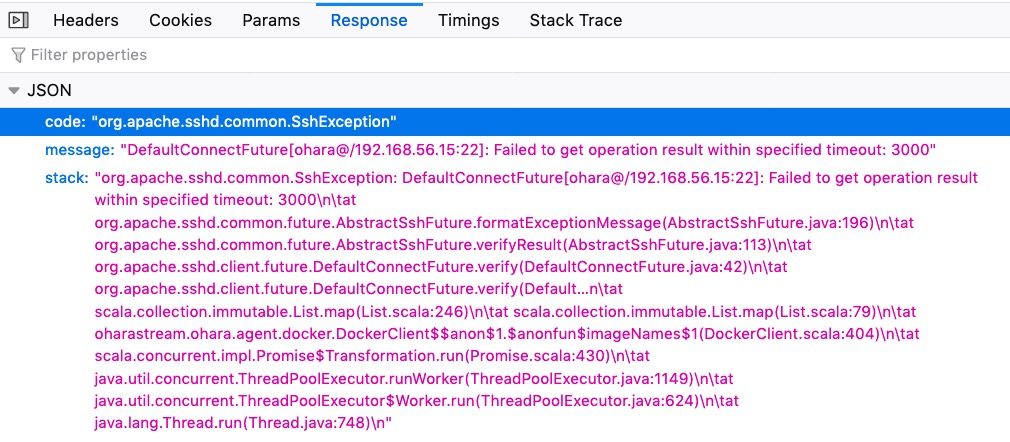Open the Params tab
Viewport: 1010px width, 442px height.
[x=271, y=21]
